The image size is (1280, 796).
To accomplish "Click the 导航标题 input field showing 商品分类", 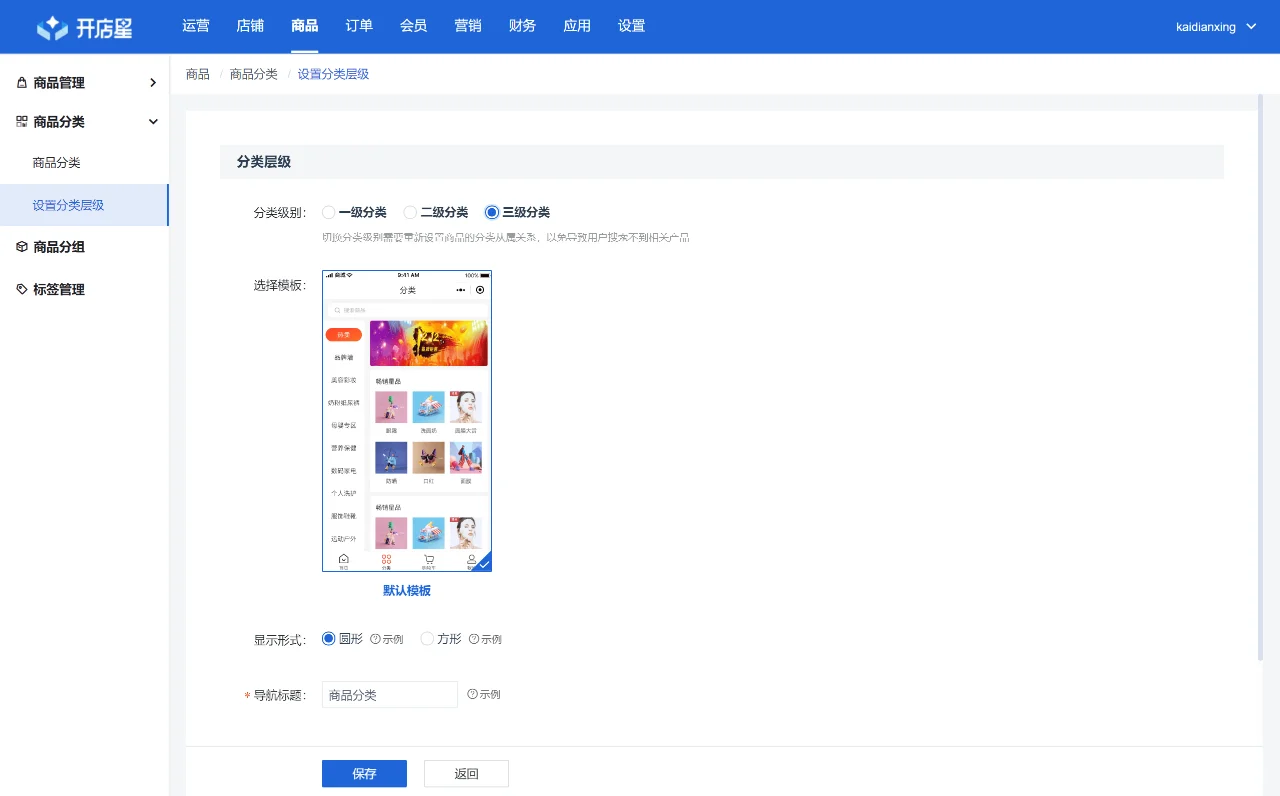I will (389, 693).
